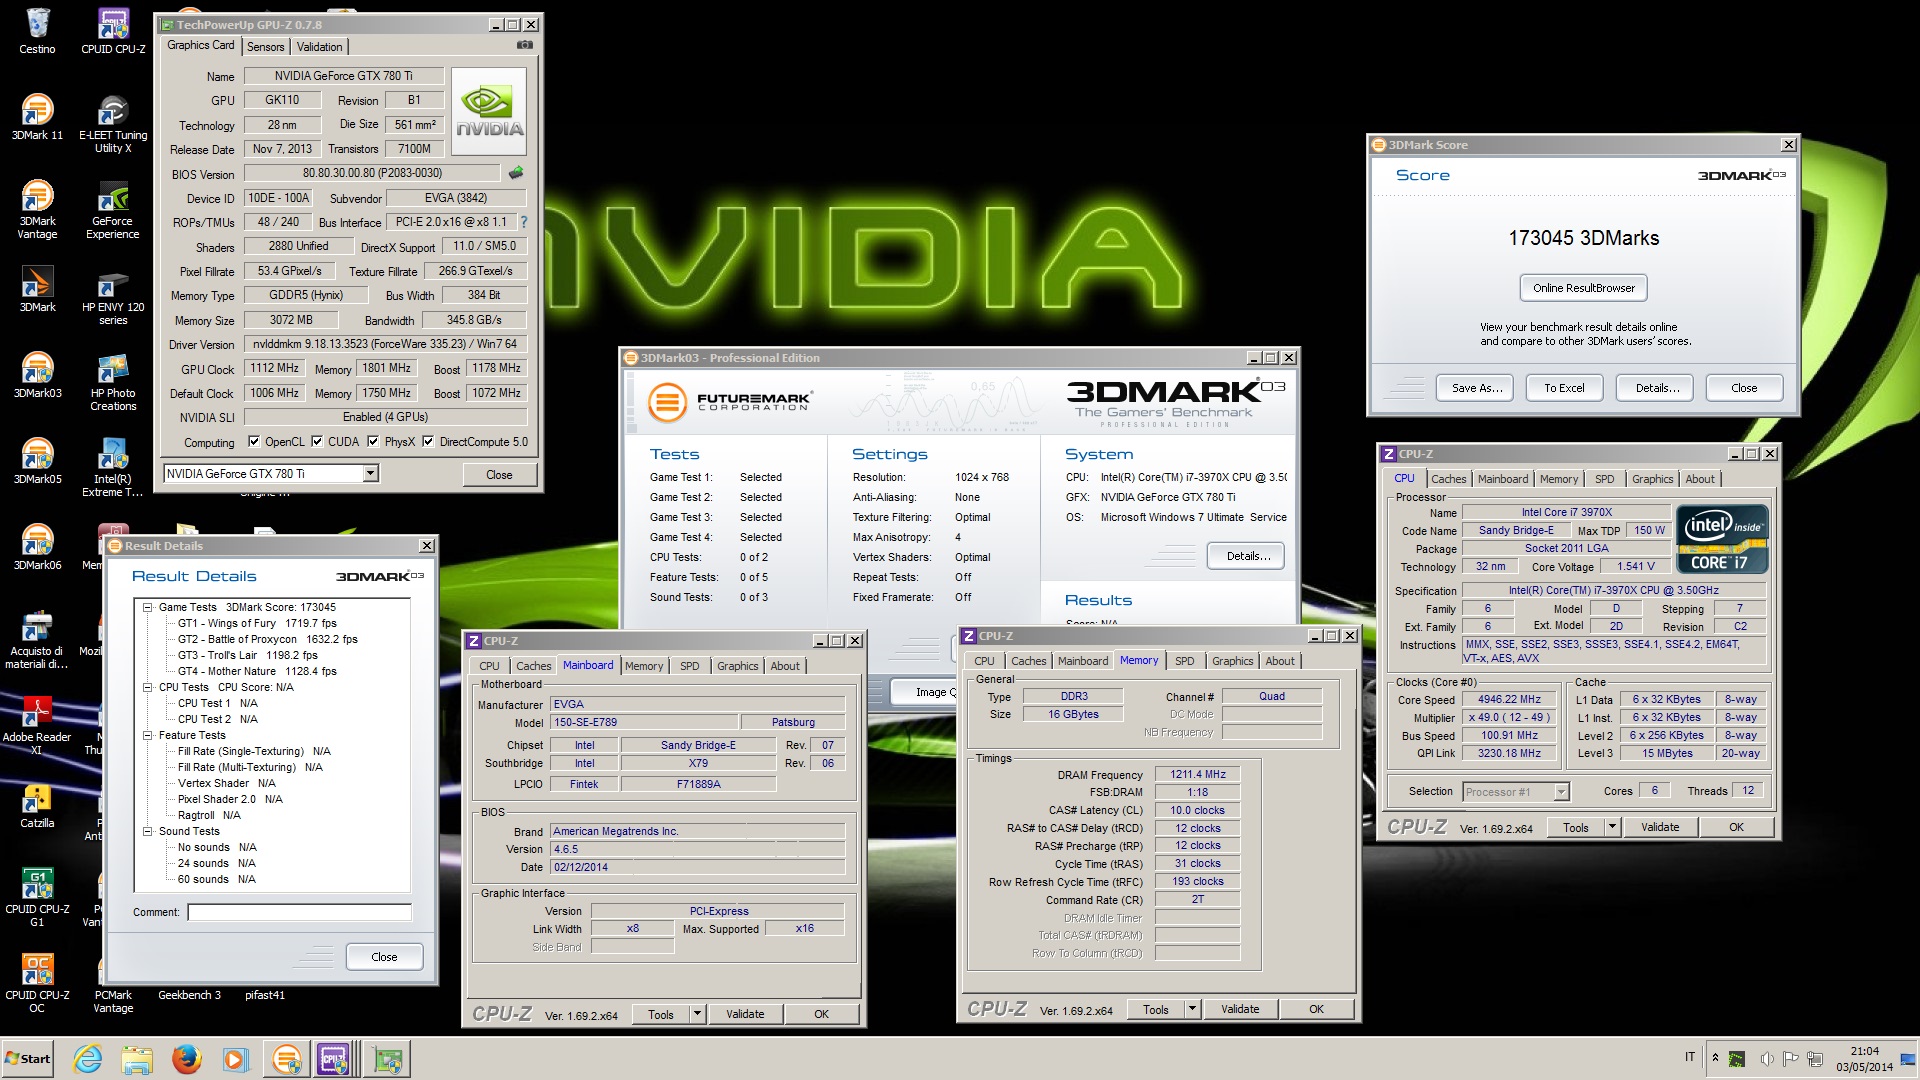The width and height of the screenshot is (1920, 1080).
Task: Open Tools dropdown arrow in CPU-Z Memory window
Action: (1192, 1009)
